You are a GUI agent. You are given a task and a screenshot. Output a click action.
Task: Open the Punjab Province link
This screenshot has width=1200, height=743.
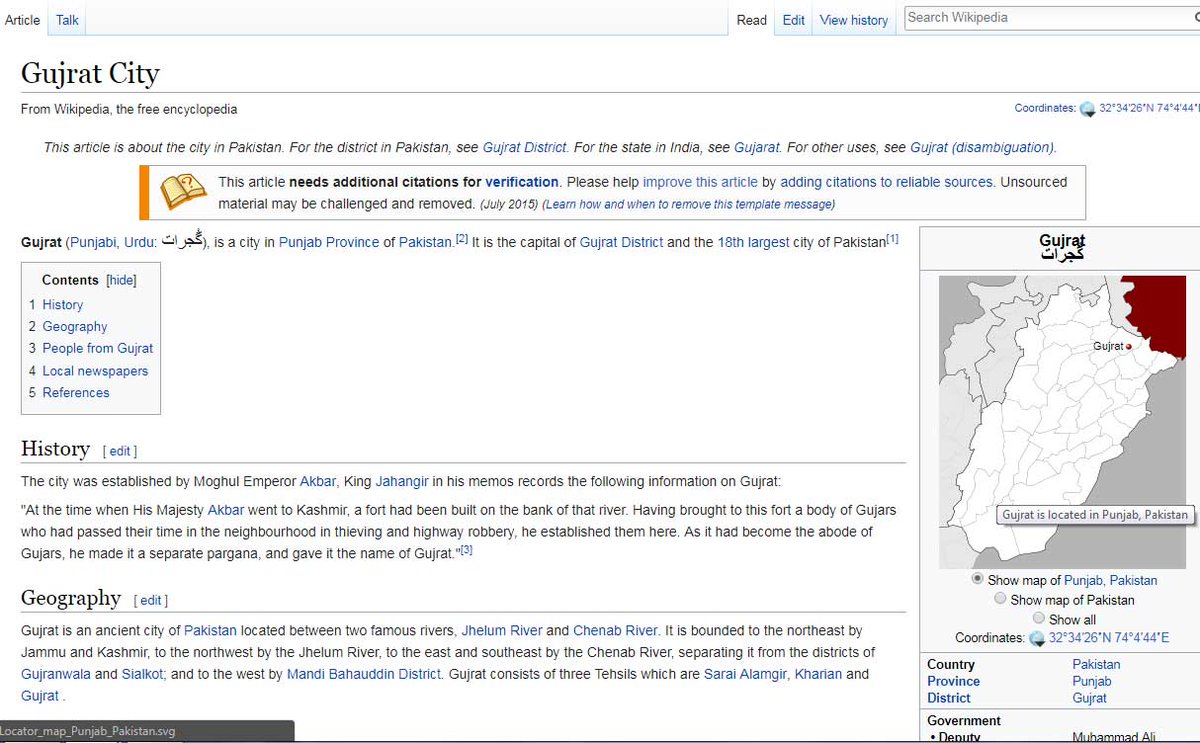[329, 242]
